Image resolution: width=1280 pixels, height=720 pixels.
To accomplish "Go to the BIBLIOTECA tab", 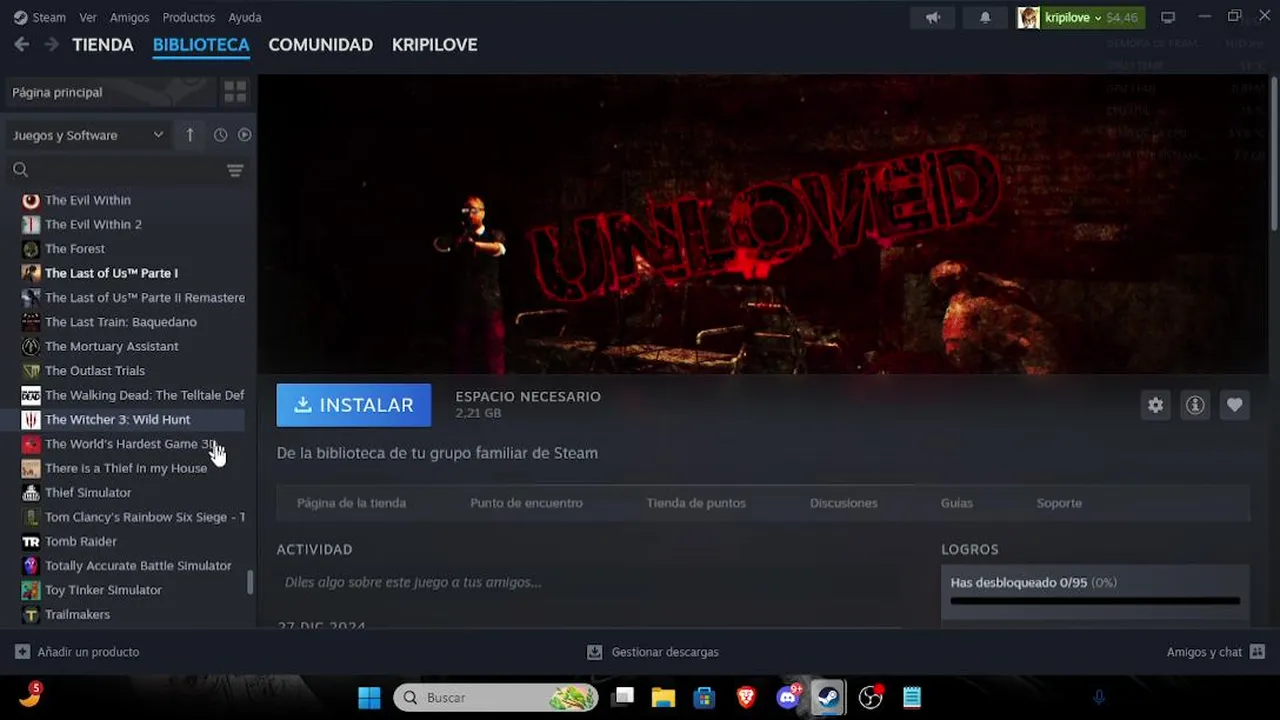I will tap(201, 45).
